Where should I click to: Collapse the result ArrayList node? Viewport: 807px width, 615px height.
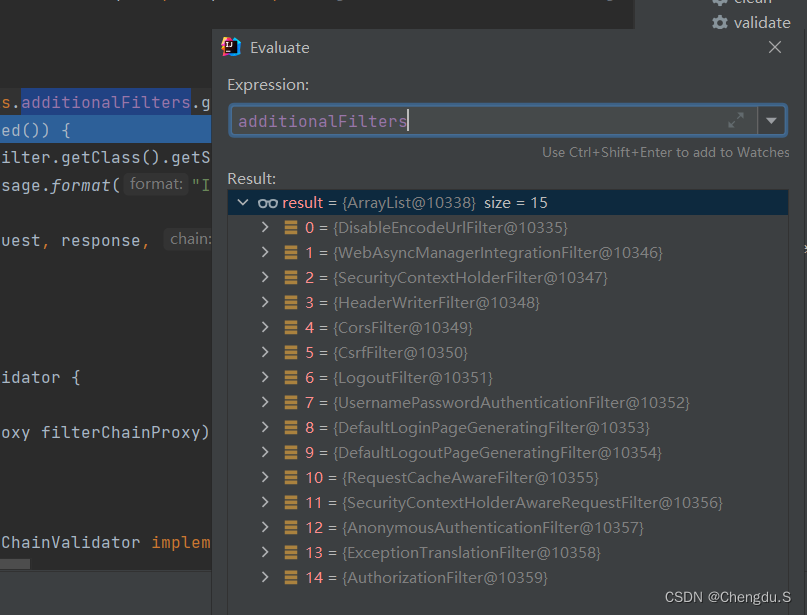243,202
